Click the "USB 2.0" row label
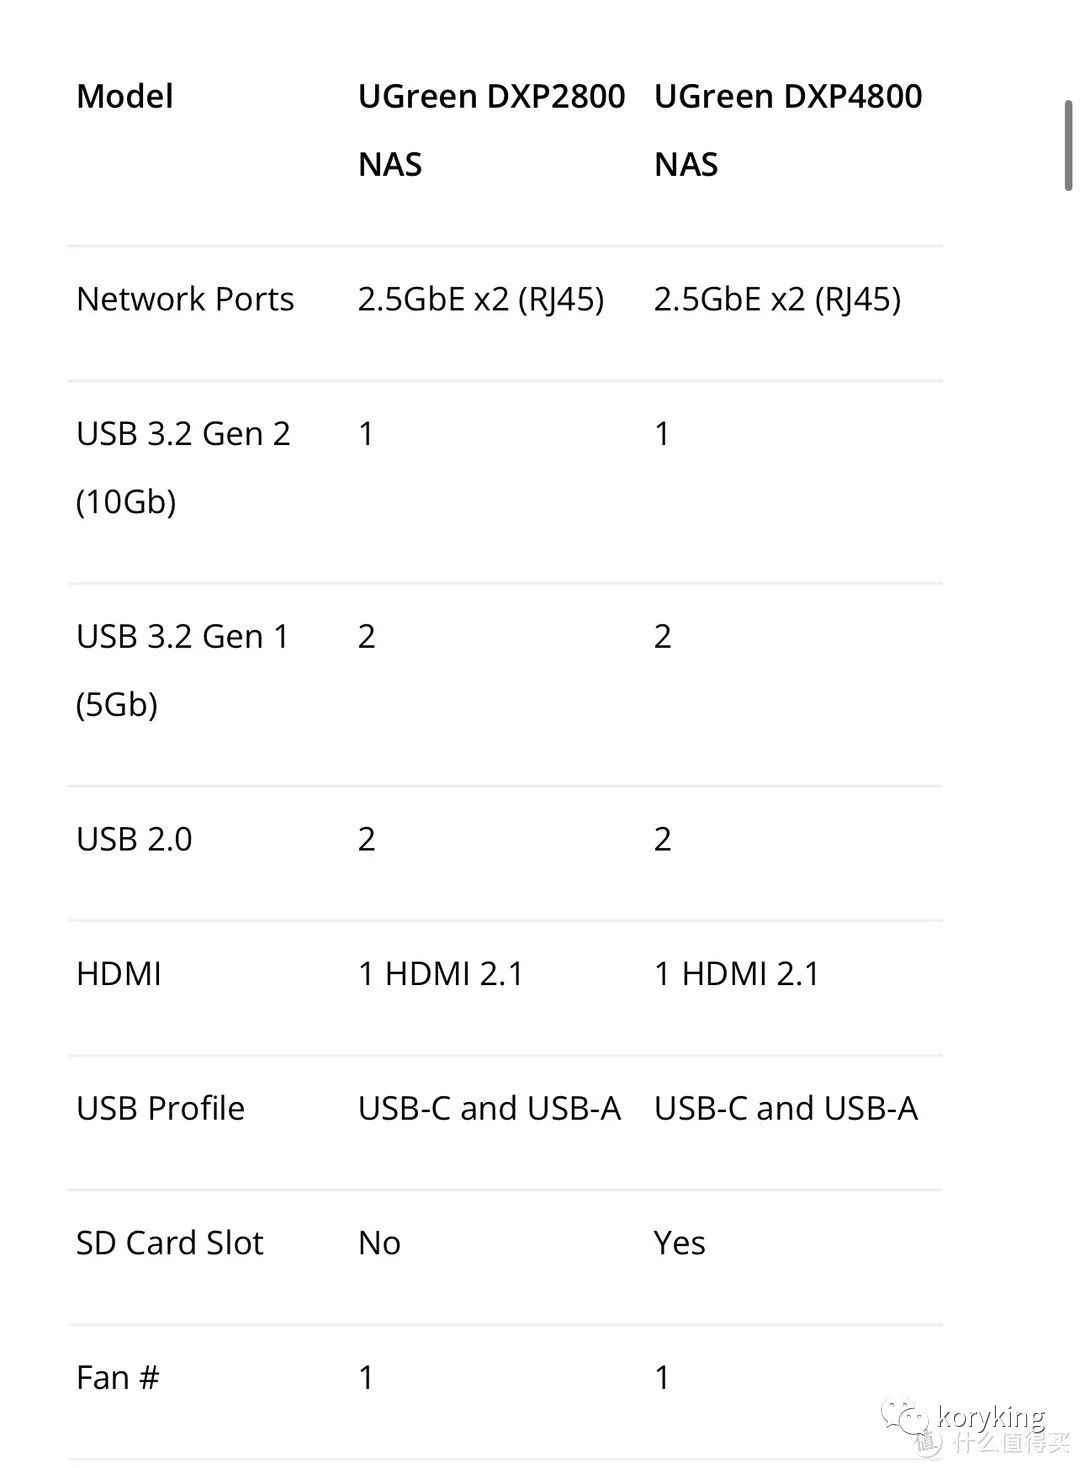The height and width of the screenshot is (1468, 1080). [x=134, y=839]
